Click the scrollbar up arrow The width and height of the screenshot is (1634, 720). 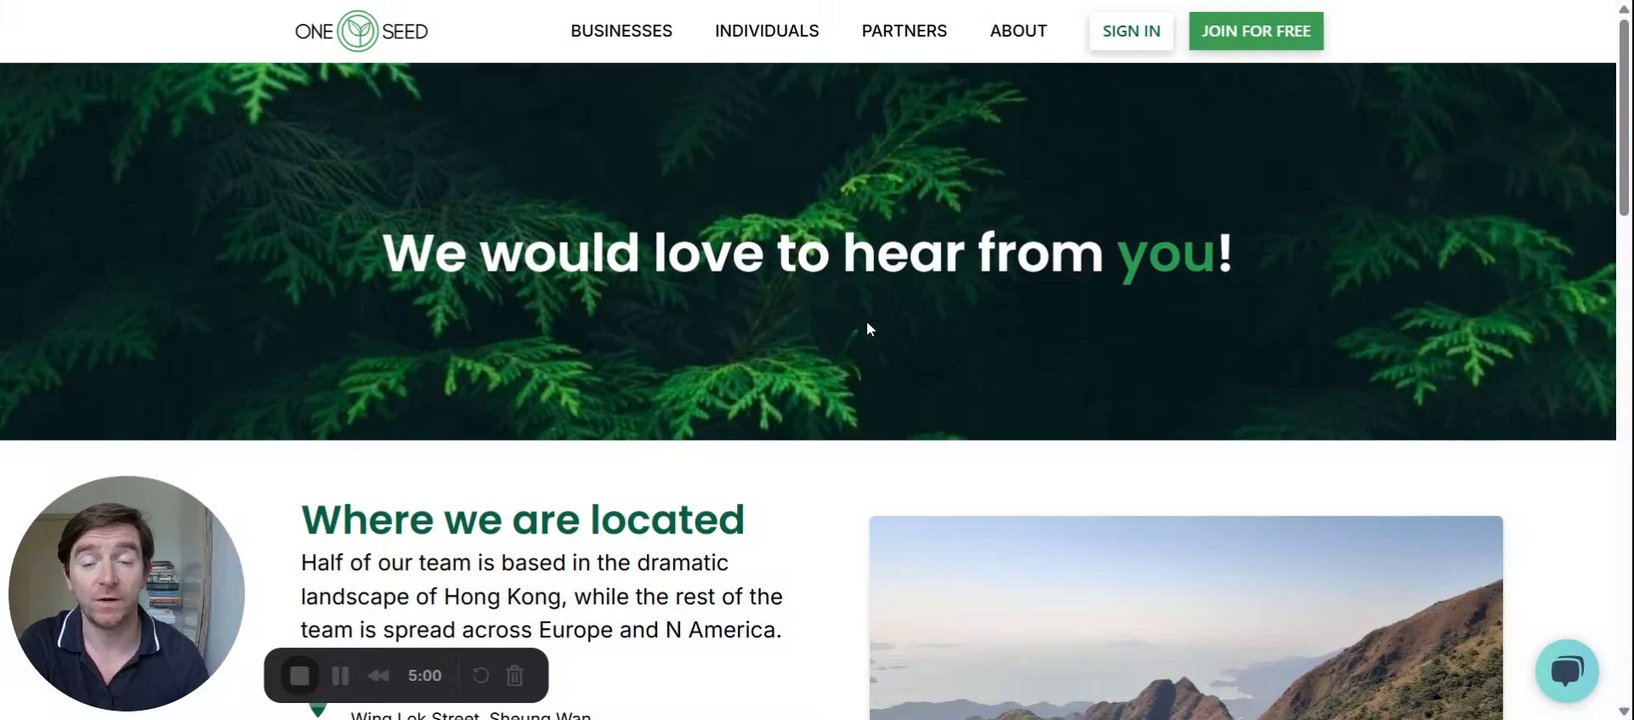pyautogui.click(x=1624, y=8)
